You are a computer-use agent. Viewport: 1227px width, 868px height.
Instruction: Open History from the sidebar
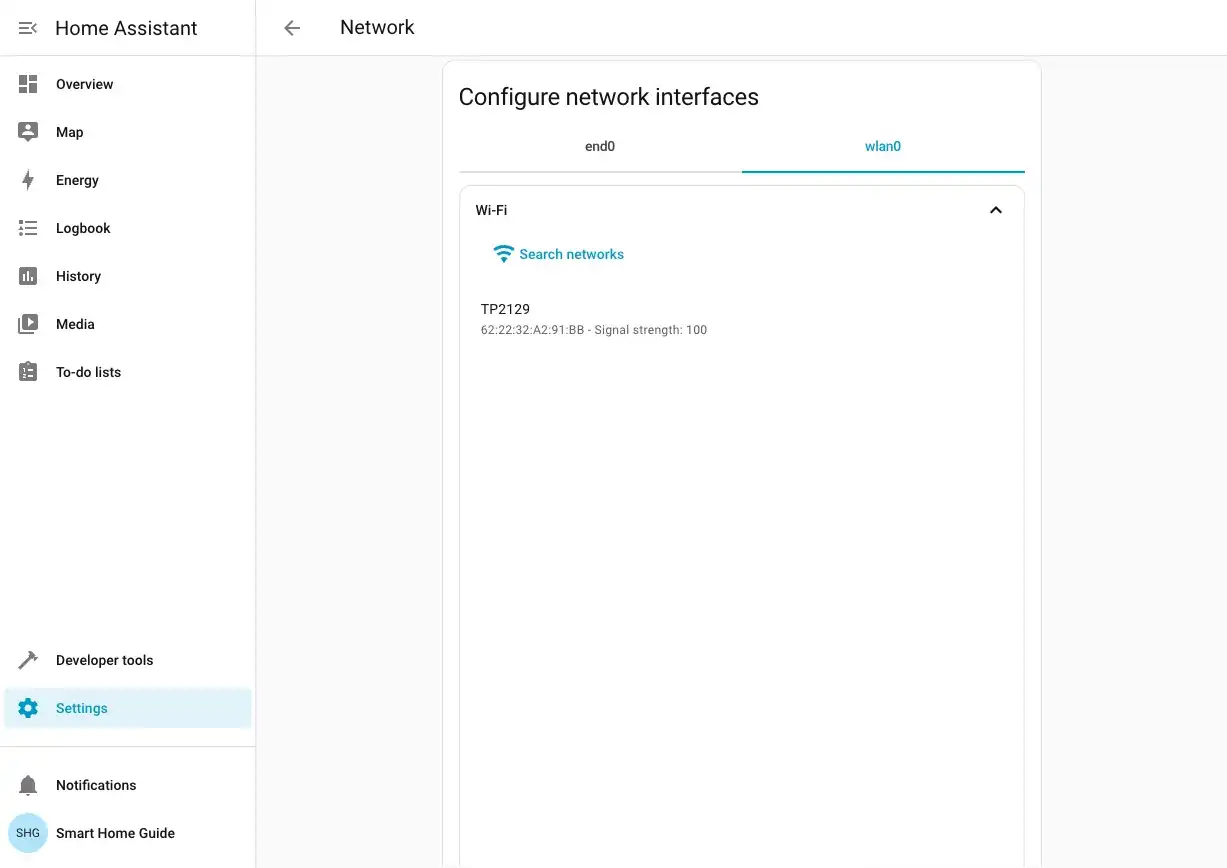[x=128, y=276]
